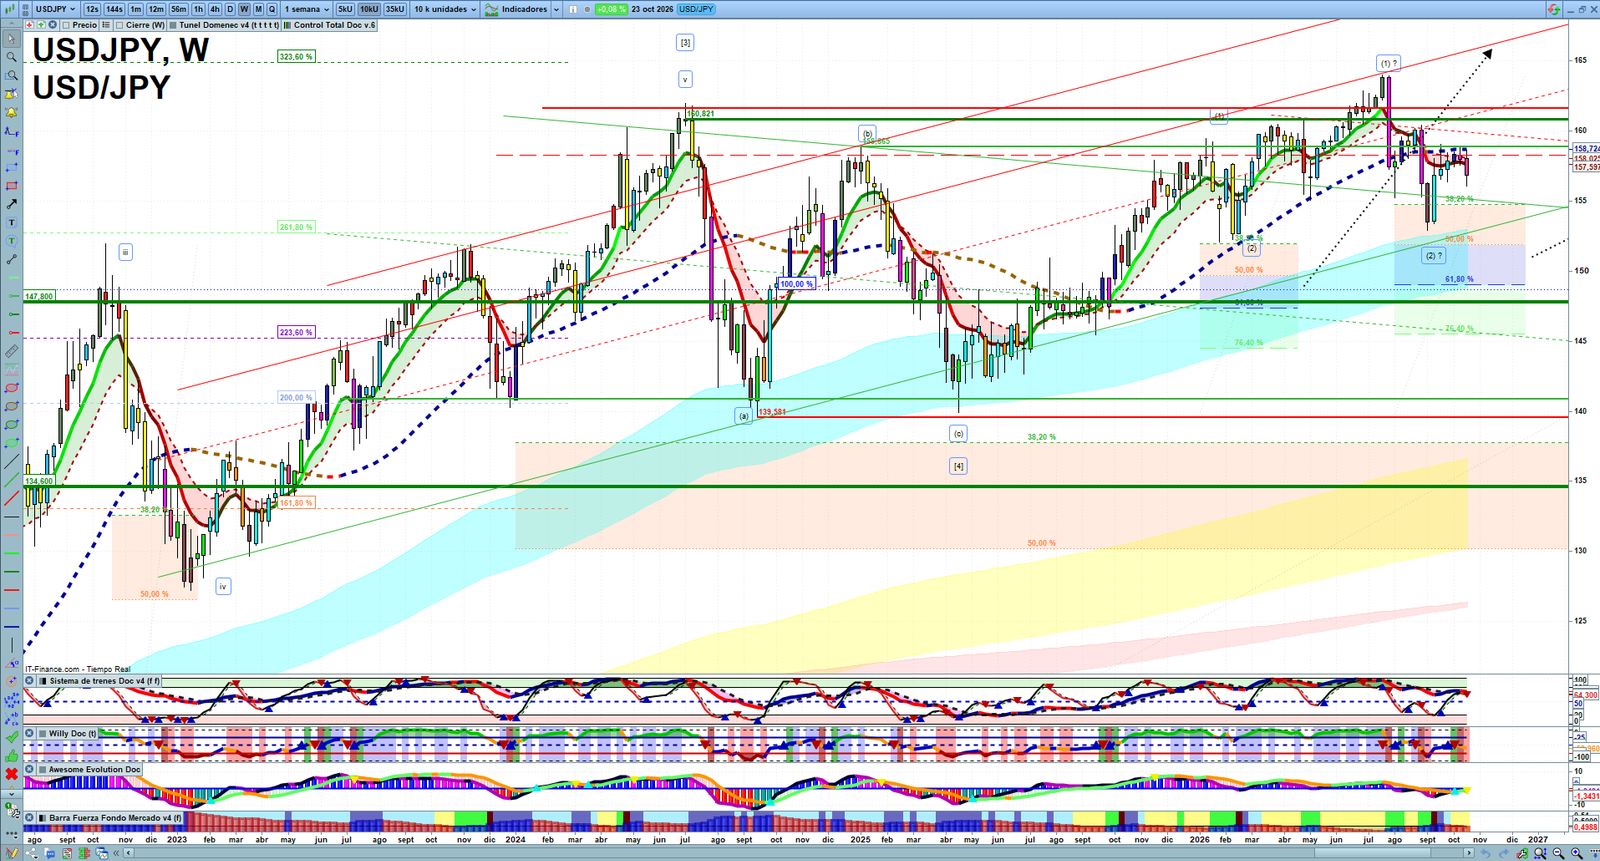Open the '1 semana' timeframe dropdown
Viewport: 1600px width, 861px height.
pos(307,9)
